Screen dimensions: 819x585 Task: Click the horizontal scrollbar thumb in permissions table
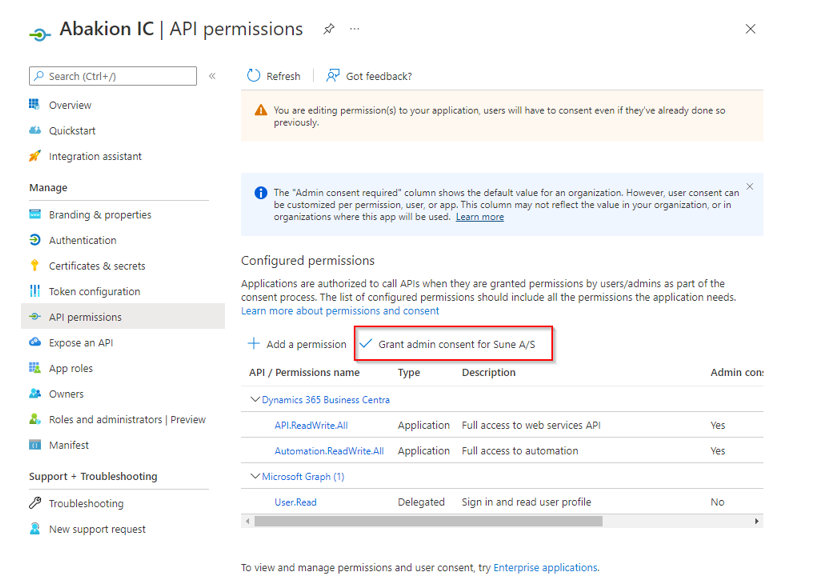[428, 521]
